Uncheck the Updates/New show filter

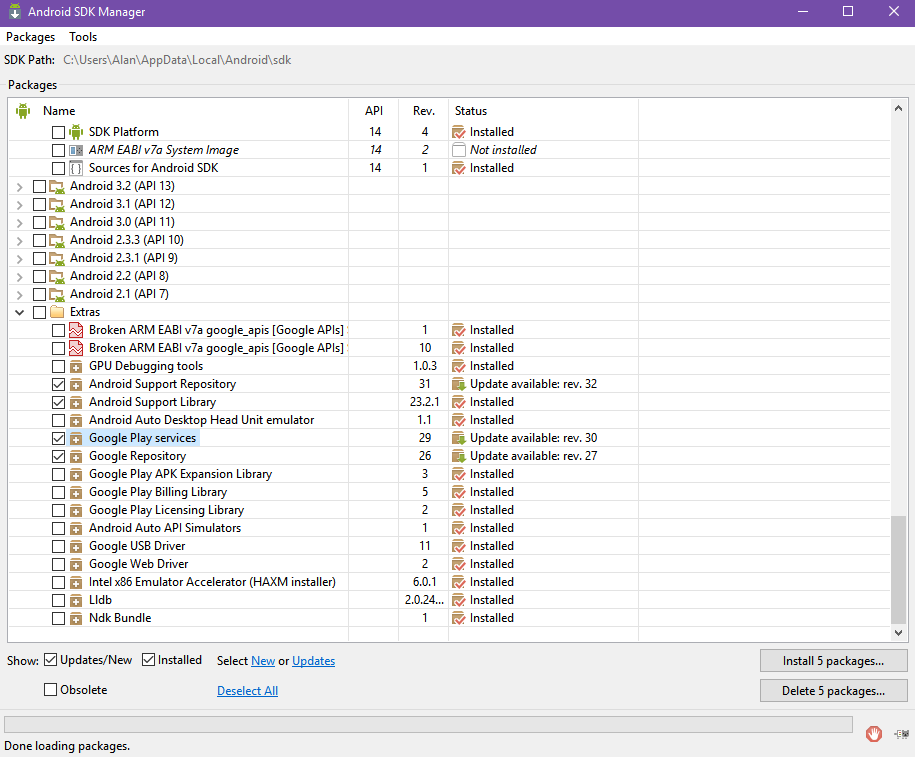(51, 660)
